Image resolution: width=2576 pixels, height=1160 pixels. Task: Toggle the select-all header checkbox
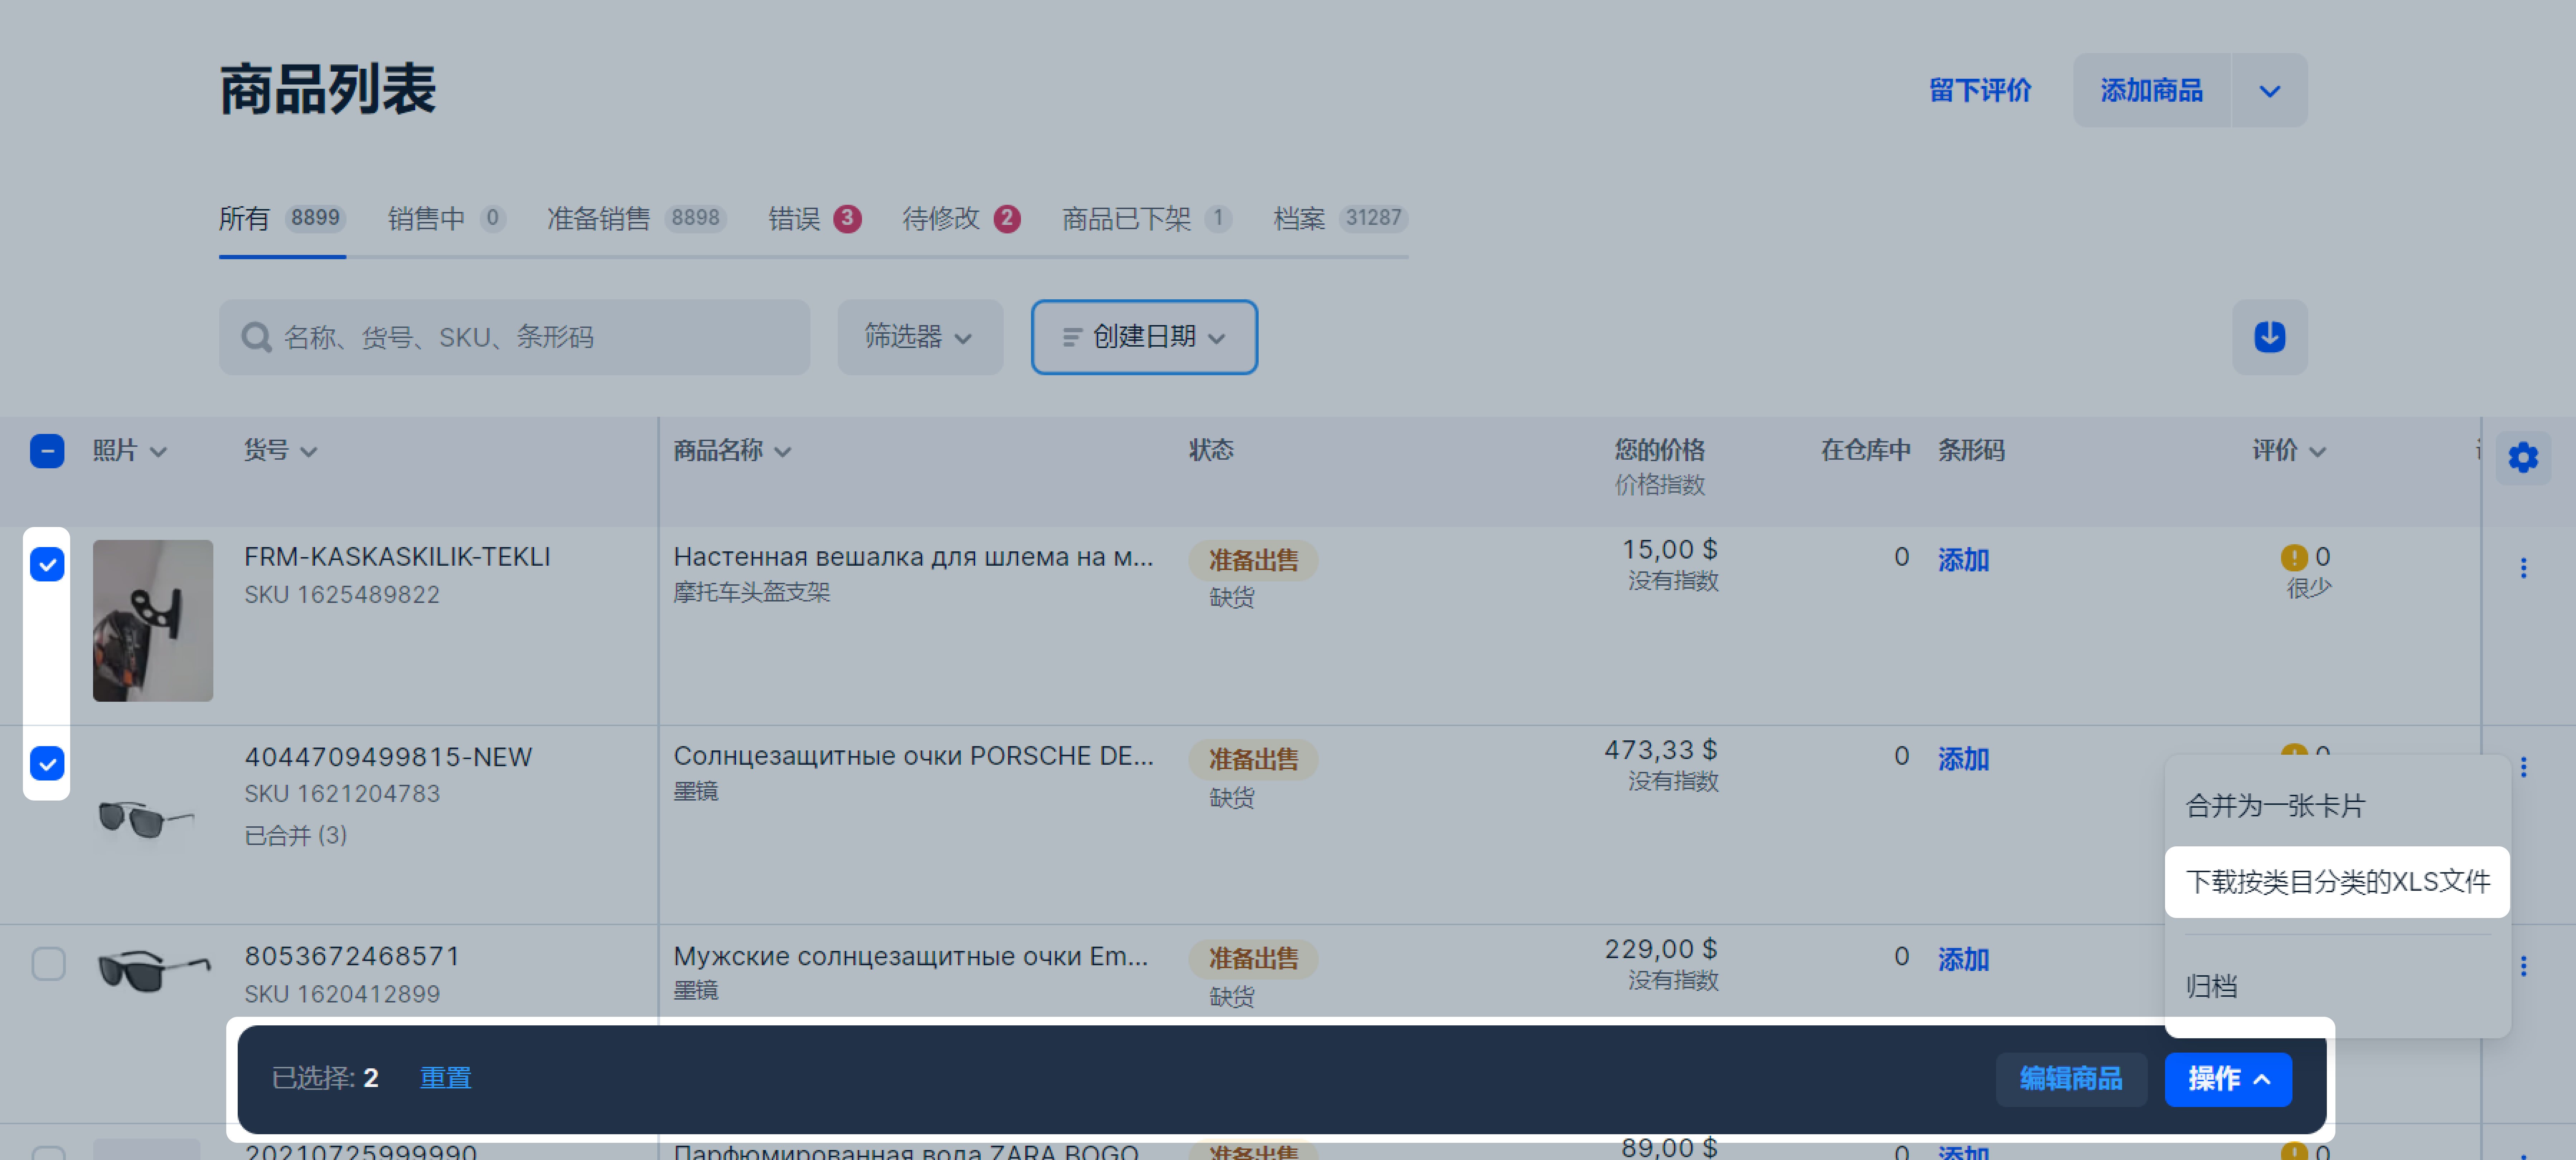[47, 451]
